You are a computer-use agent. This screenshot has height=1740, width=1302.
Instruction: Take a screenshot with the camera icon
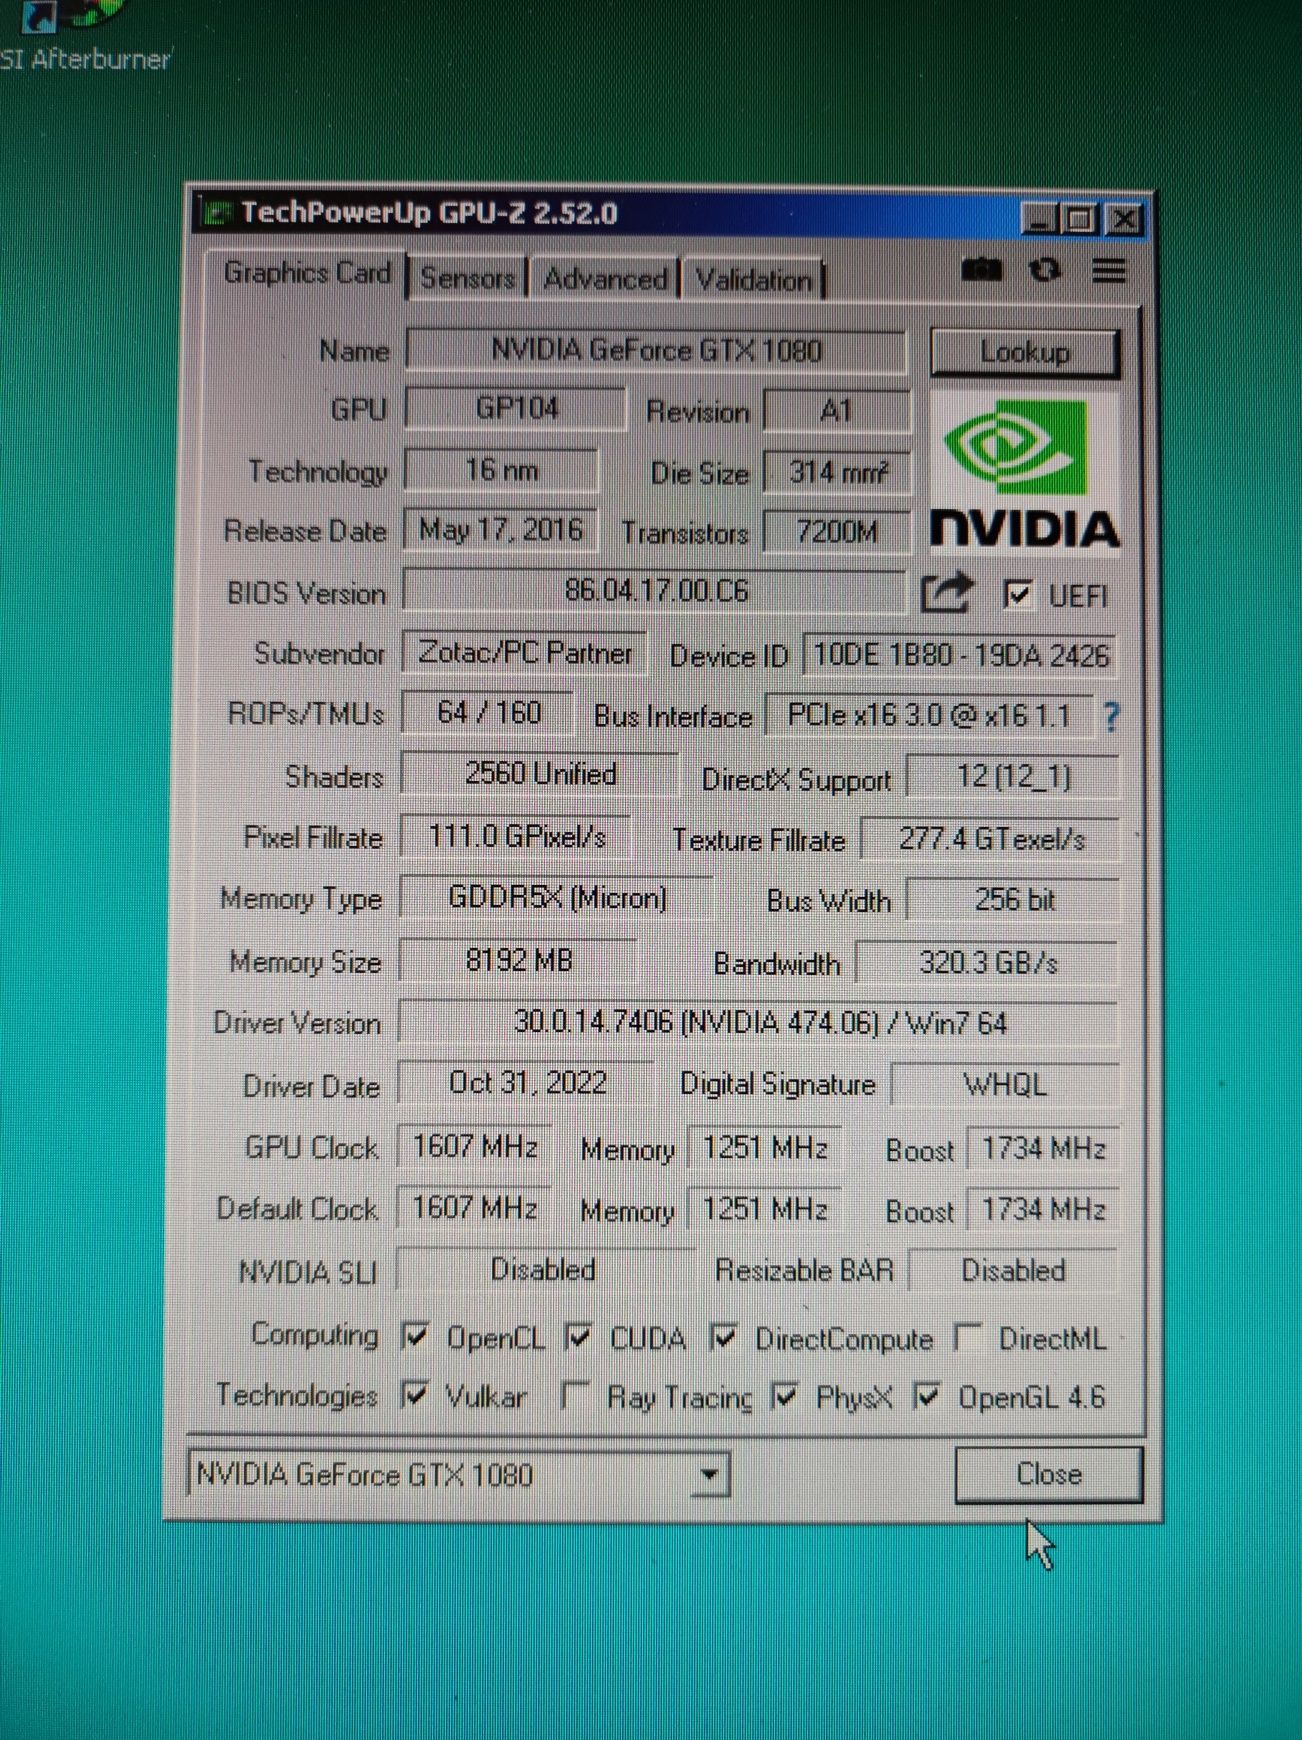click(981, 270)
